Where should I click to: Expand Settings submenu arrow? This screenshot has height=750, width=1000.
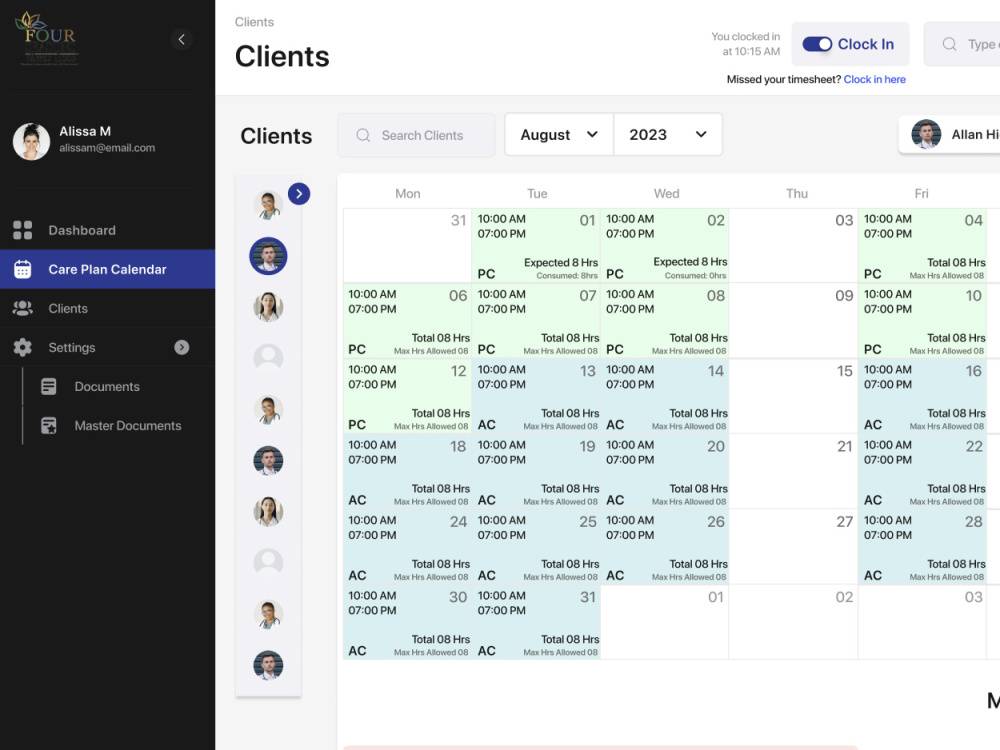(182, 348)
